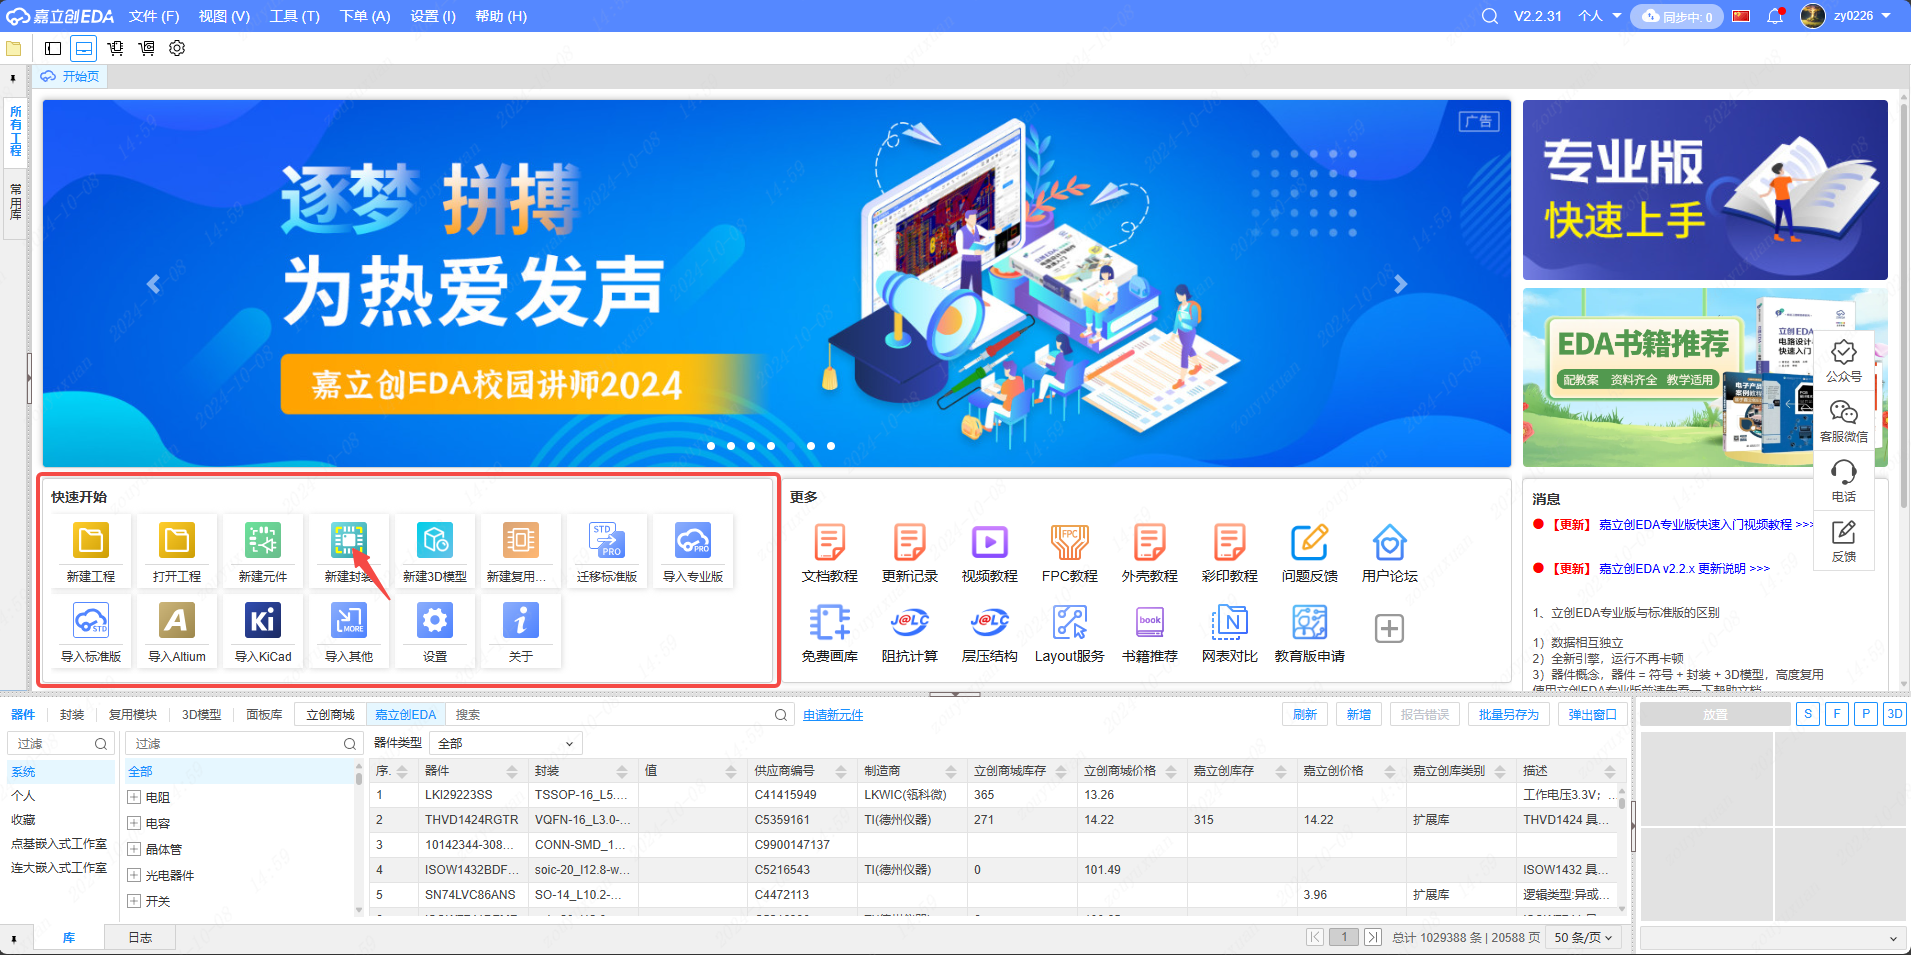The width and height of the screenshot is (1911, 955).
Task: Click the plus icon to add shortcut
Action: [x=1389, y=628]
